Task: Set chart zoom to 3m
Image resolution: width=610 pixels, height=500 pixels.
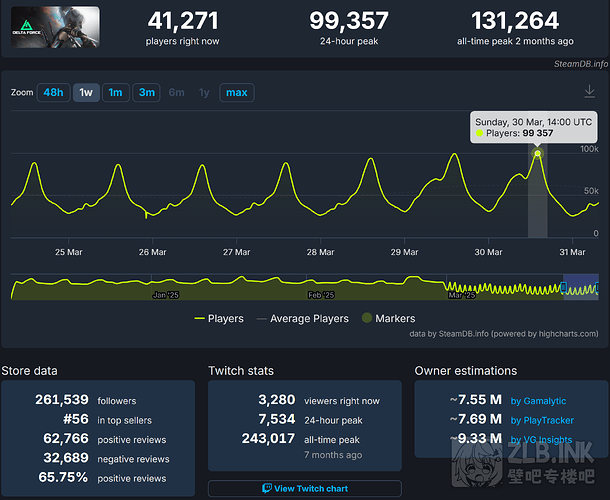Action: pos(146,93)
